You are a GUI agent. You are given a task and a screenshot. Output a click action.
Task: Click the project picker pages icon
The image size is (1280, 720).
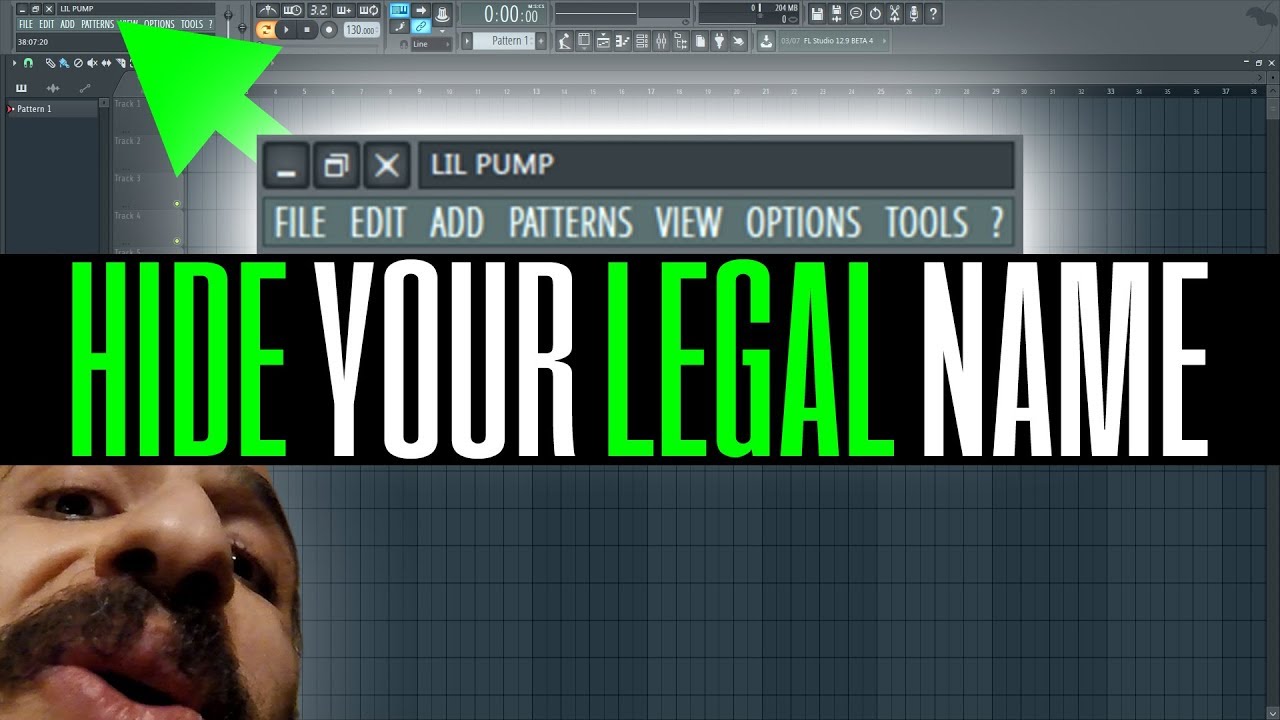point(700,41)
